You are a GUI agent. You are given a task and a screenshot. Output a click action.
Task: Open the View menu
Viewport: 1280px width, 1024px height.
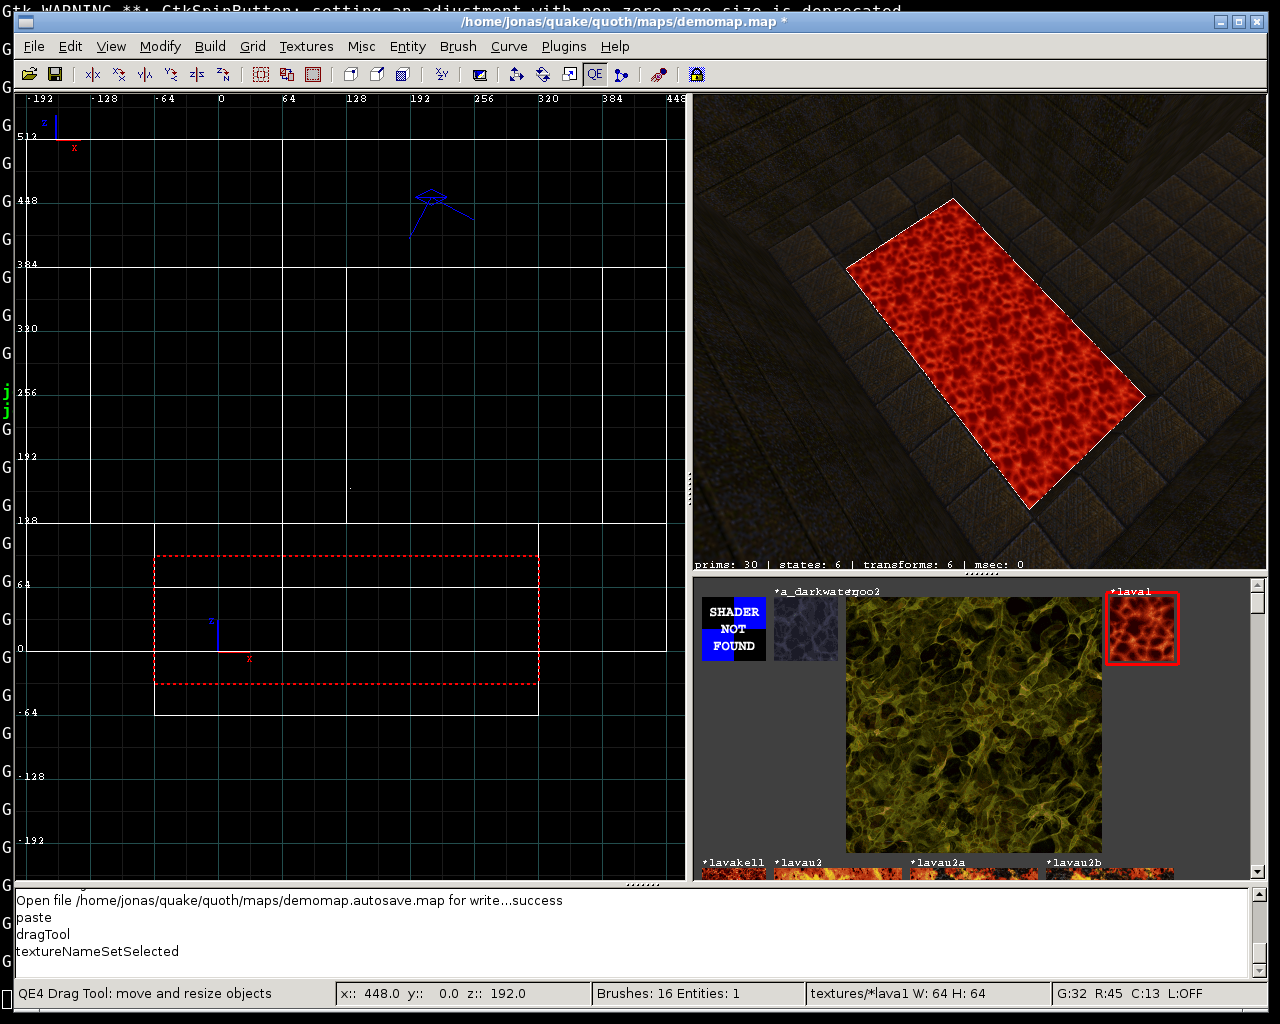(x=111, y=46)
